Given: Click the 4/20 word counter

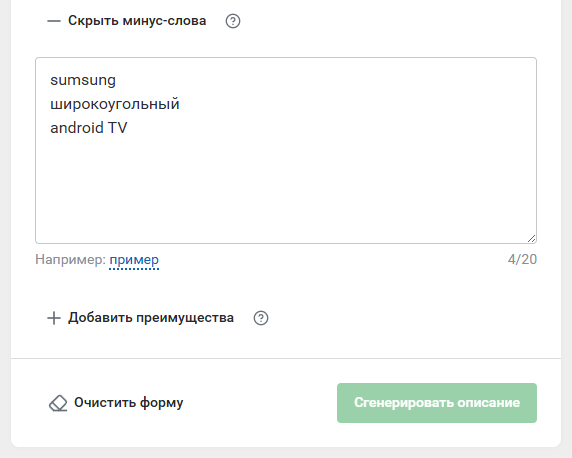Looking at the screenshot, I should [x=522, y=260].
